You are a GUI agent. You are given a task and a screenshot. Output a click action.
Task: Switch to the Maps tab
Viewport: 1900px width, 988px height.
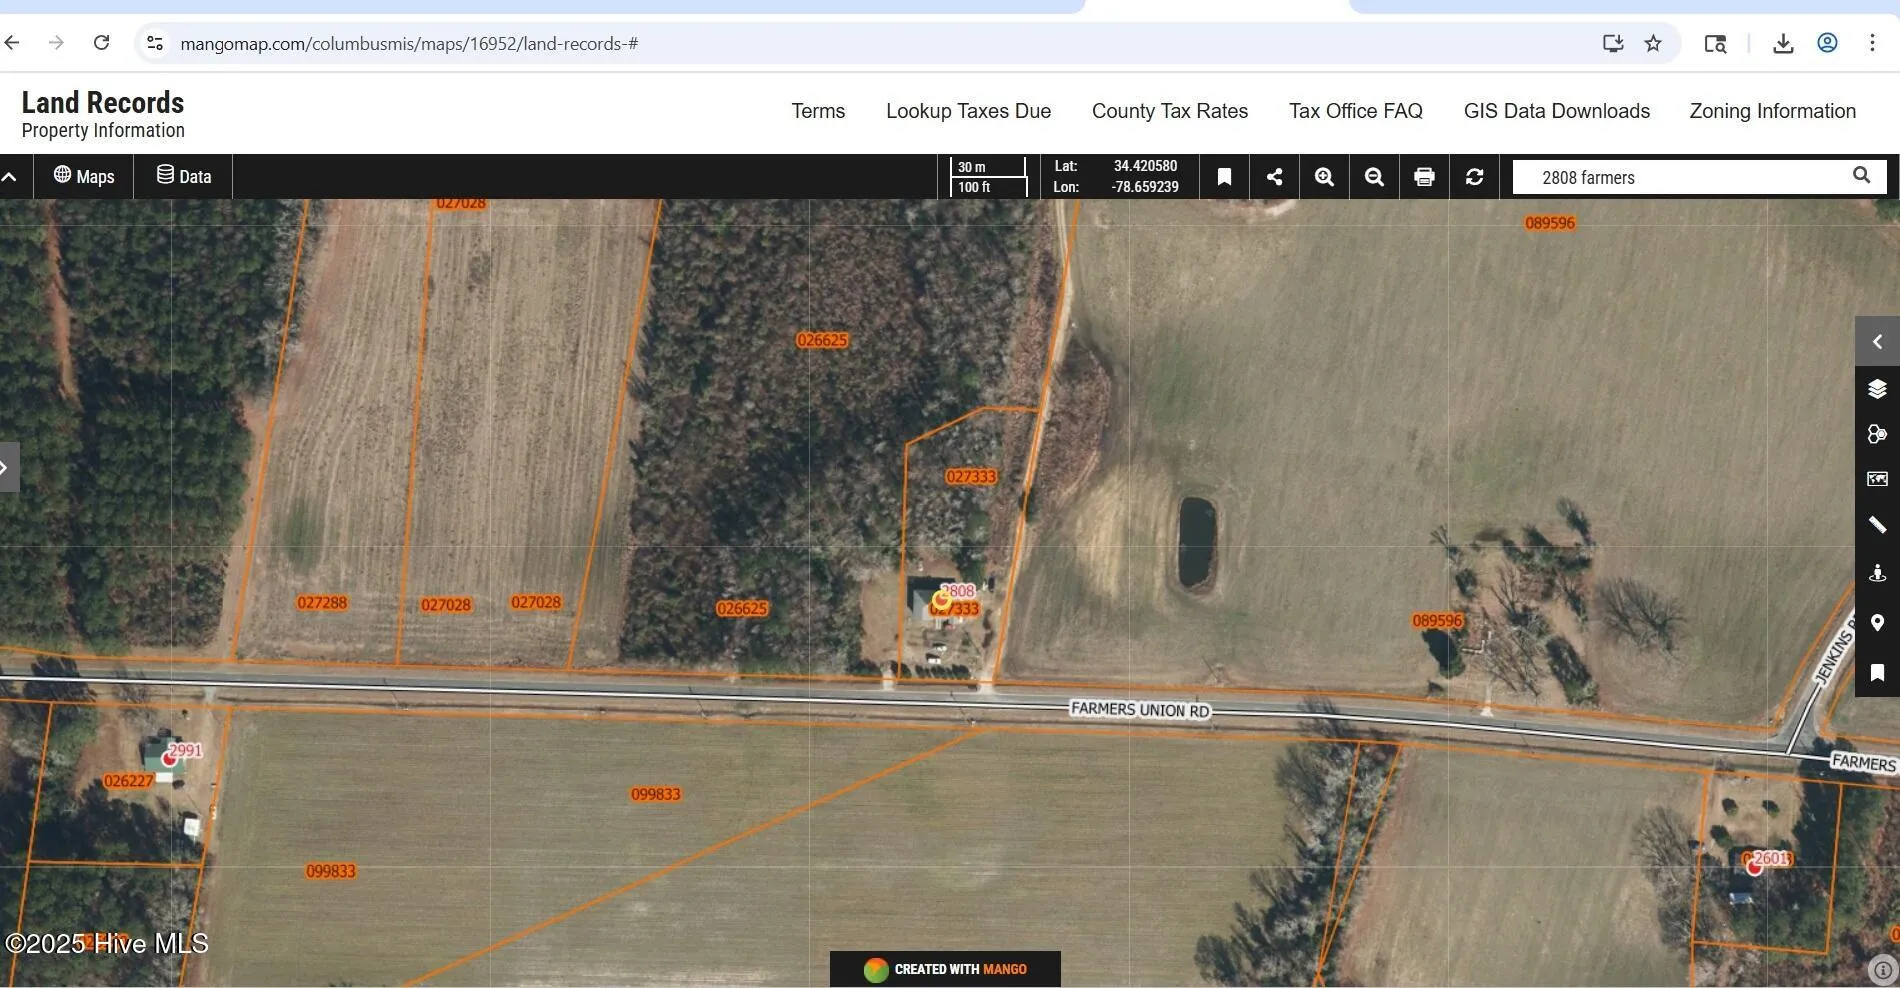point(84,176)
